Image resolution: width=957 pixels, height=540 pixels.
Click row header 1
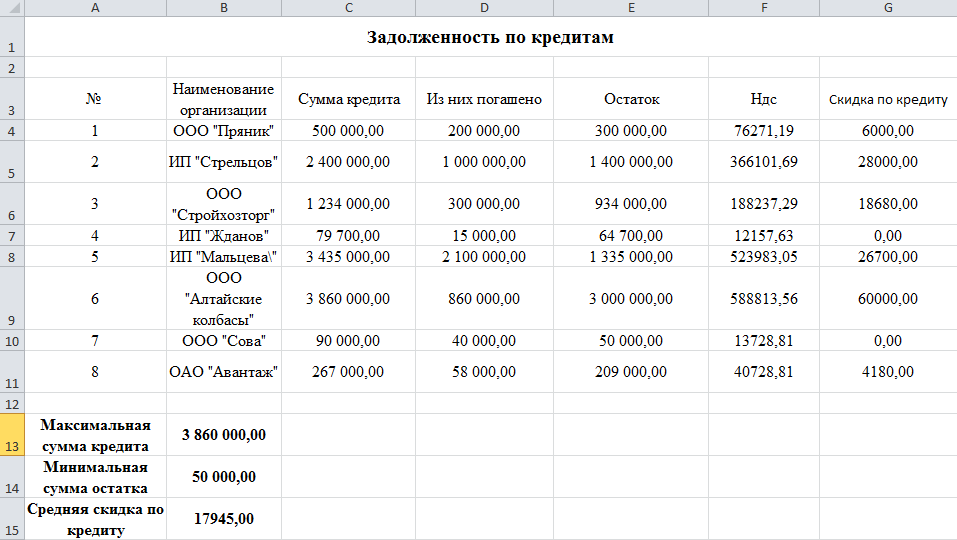click(12, 37)
